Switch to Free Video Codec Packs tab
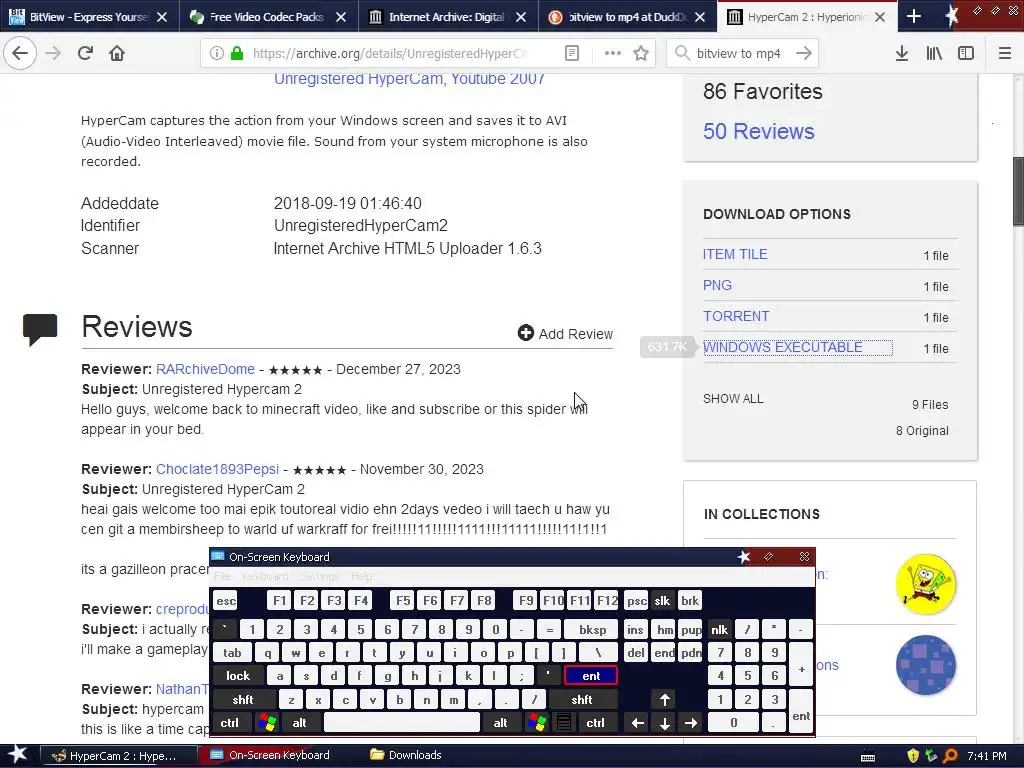The image size is (1024, 768). coord(266,17)
